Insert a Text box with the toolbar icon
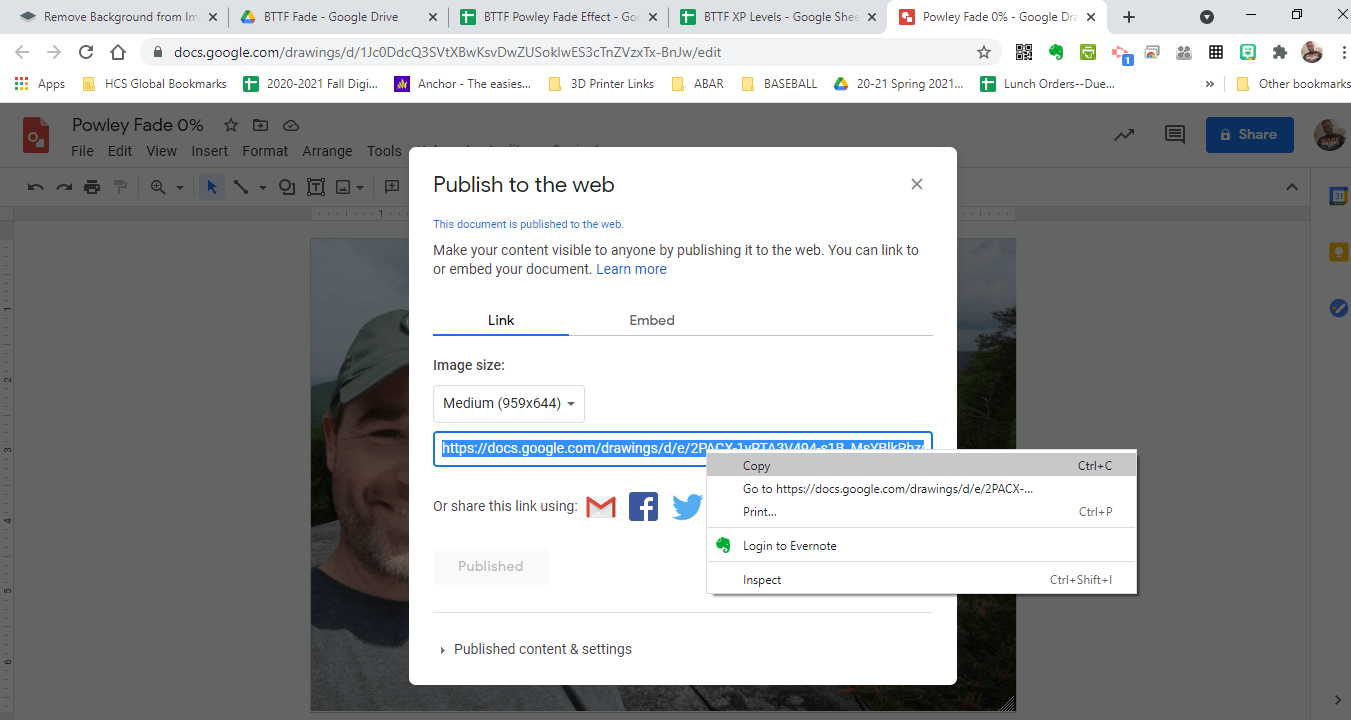 [315, 186]
